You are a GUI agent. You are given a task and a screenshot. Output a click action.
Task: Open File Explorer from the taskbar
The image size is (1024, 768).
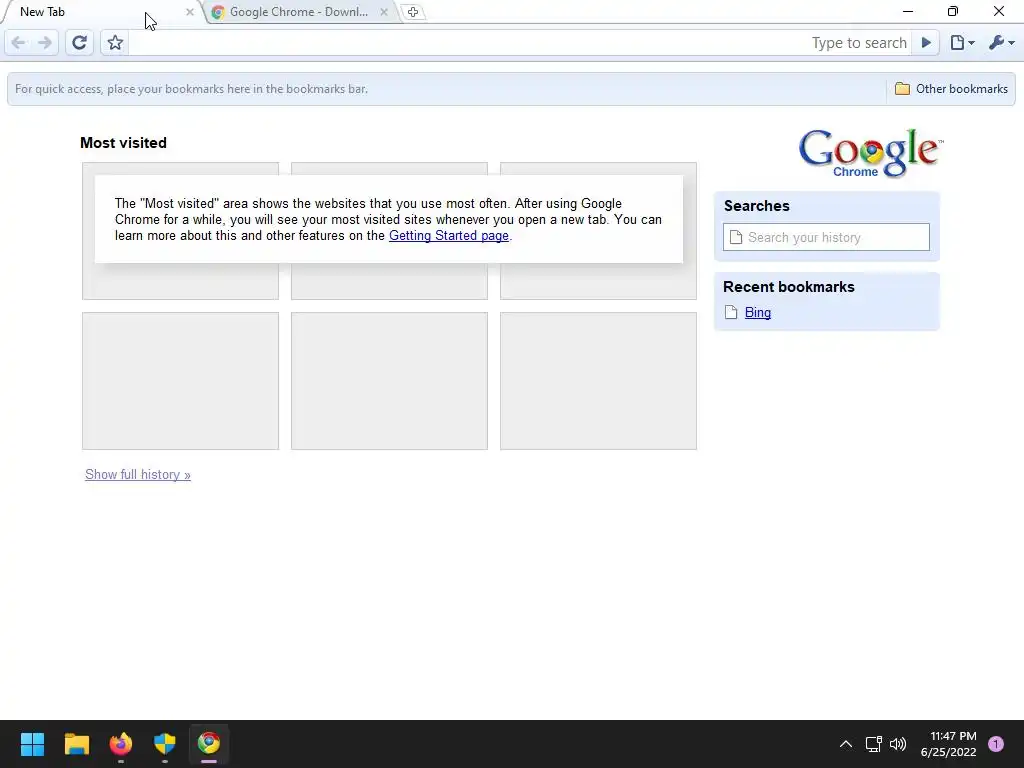click(x=76, y=744)
